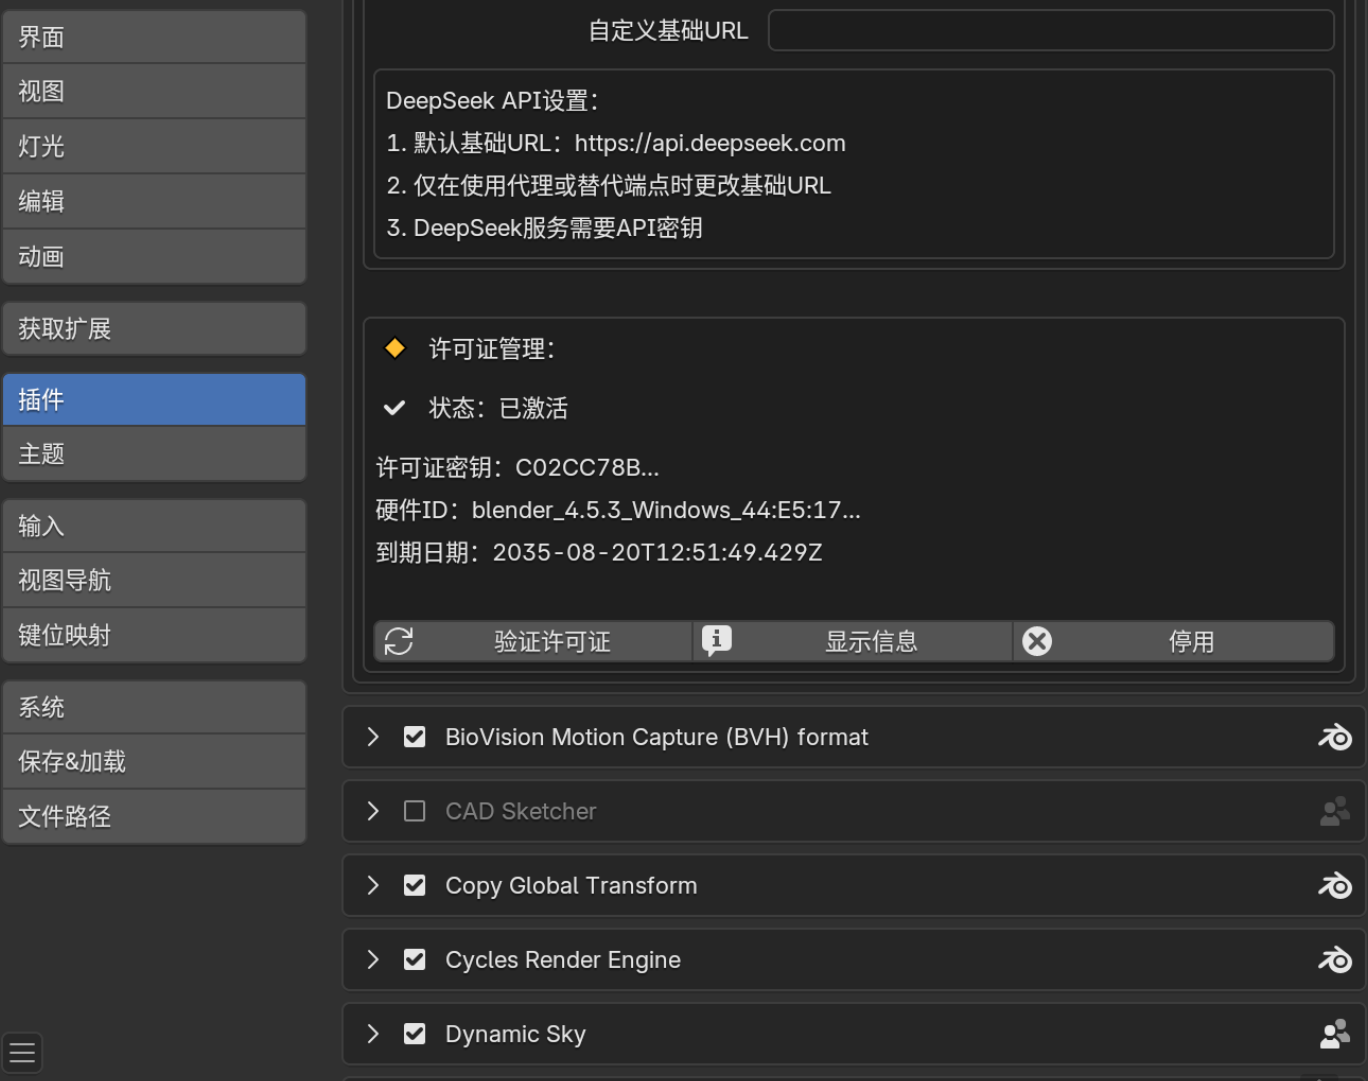Click the 自定义基础URL input field
Screen dimensions: 1368x1081
tap(1051, 30)
